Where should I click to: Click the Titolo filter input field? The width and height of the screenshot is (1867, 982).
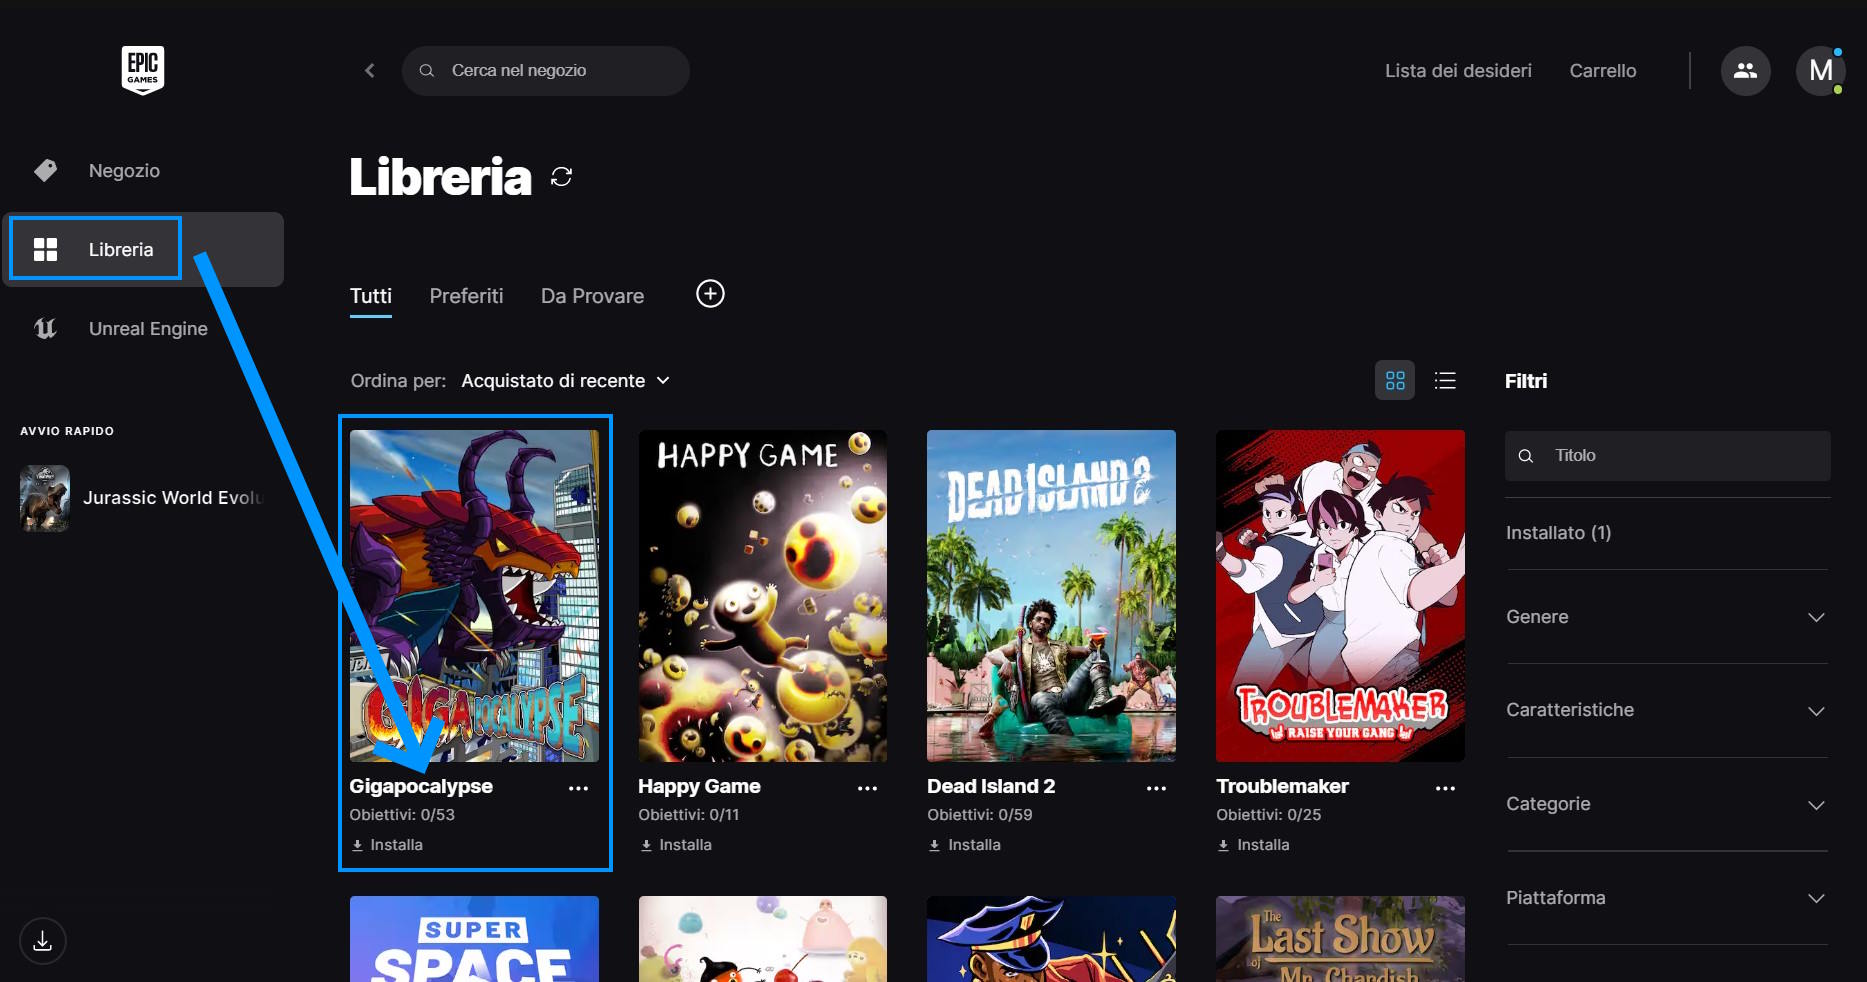tap(1680, 456)
